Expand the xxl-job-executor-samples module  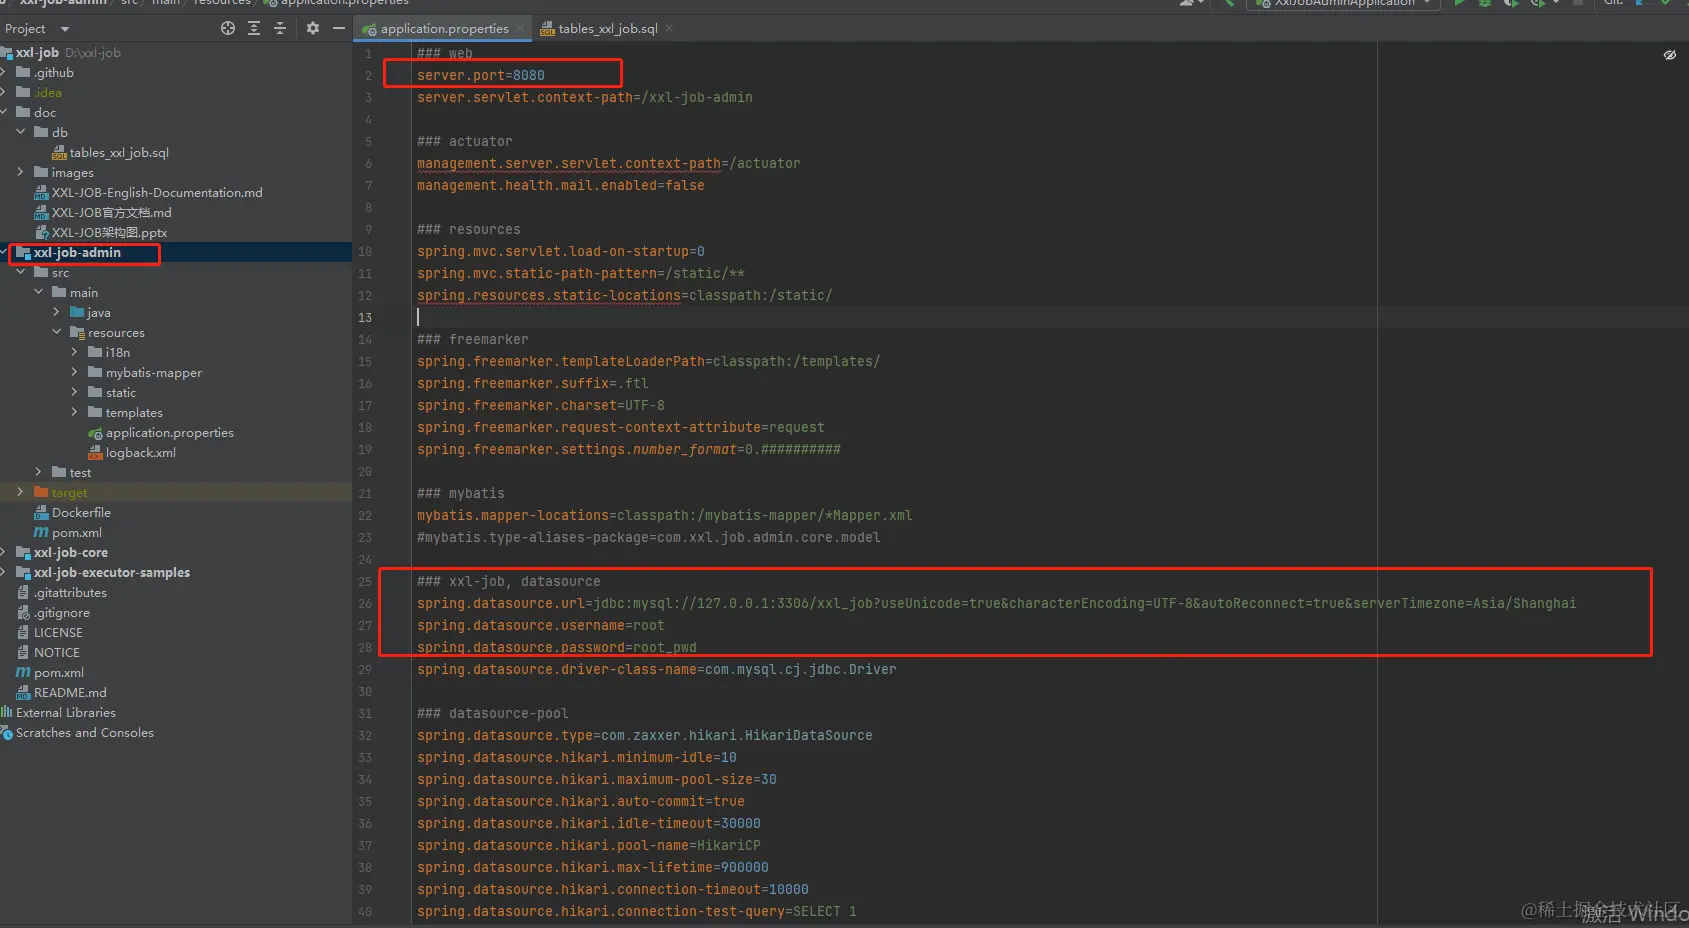pyautogui.click(x=4, y=572)
